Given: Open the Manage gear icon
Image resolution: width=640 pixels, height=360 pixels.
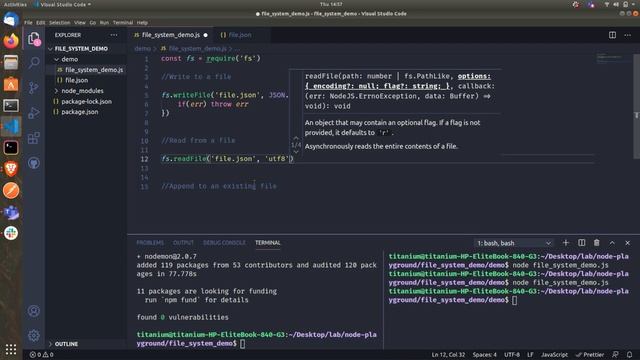Looking at the screenshot, I should point(34,336).
